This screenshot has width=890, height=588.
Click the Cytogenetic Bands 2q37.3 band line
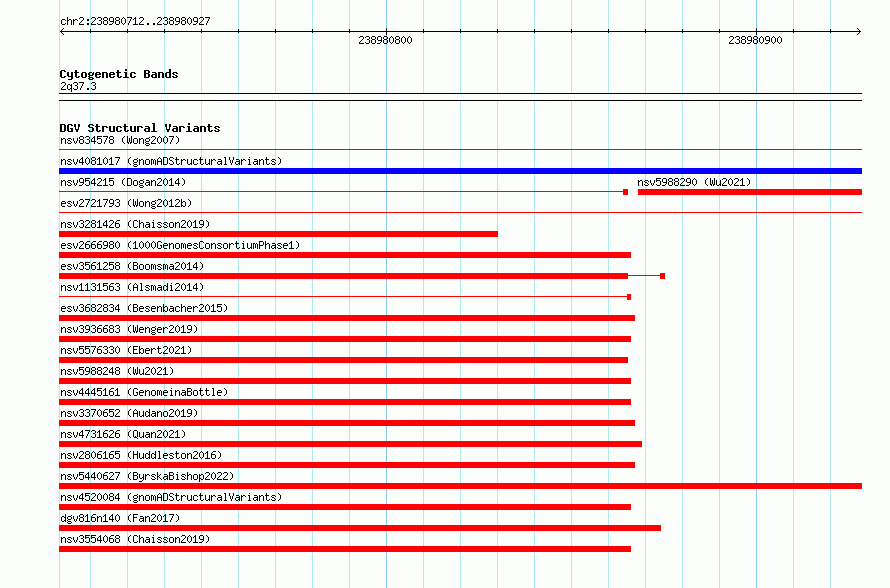pos(460,97)
